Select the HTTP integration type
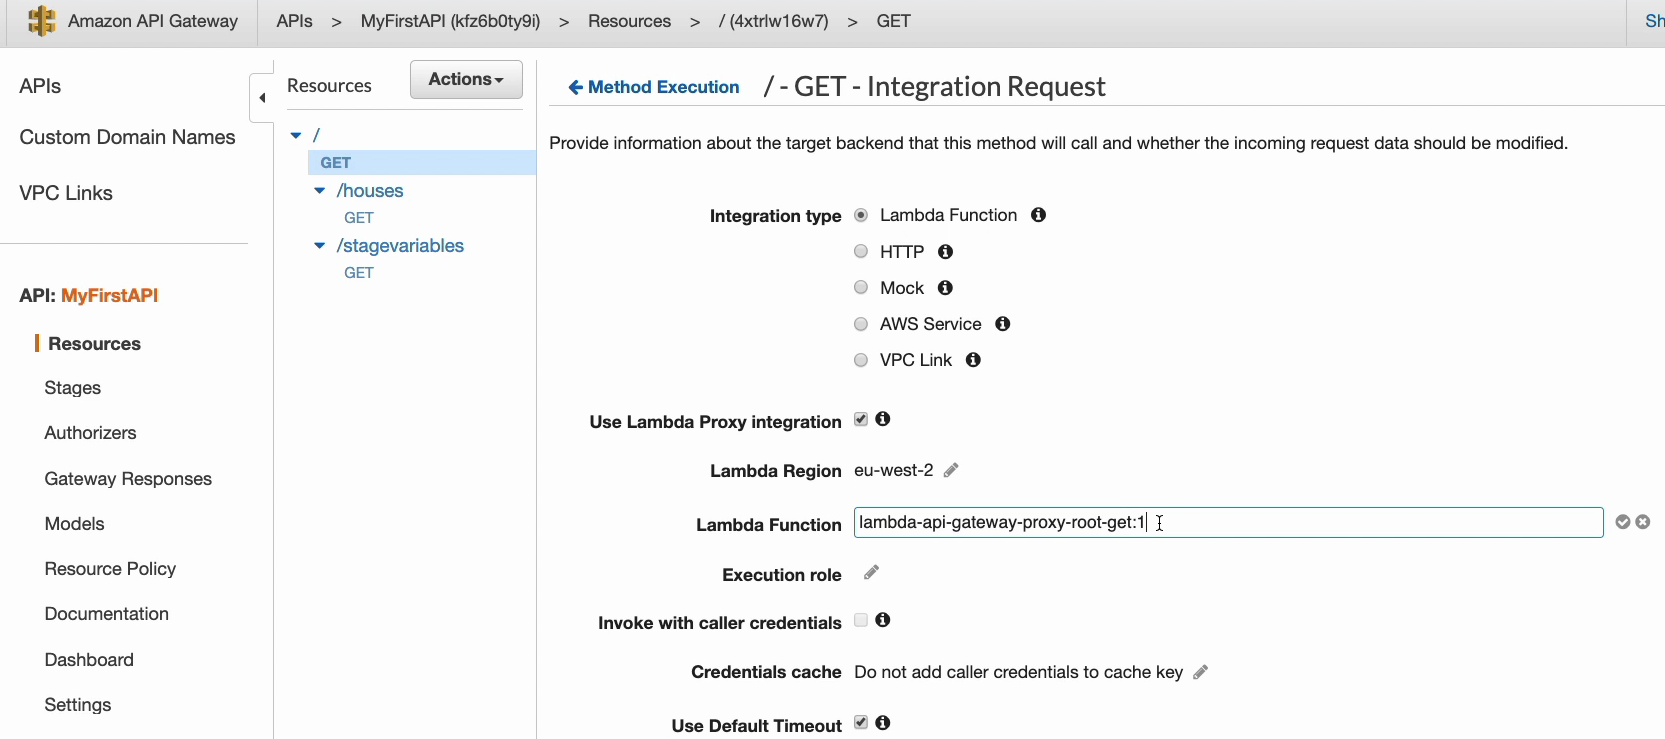 pyautogui.click(x=861, y=251)
